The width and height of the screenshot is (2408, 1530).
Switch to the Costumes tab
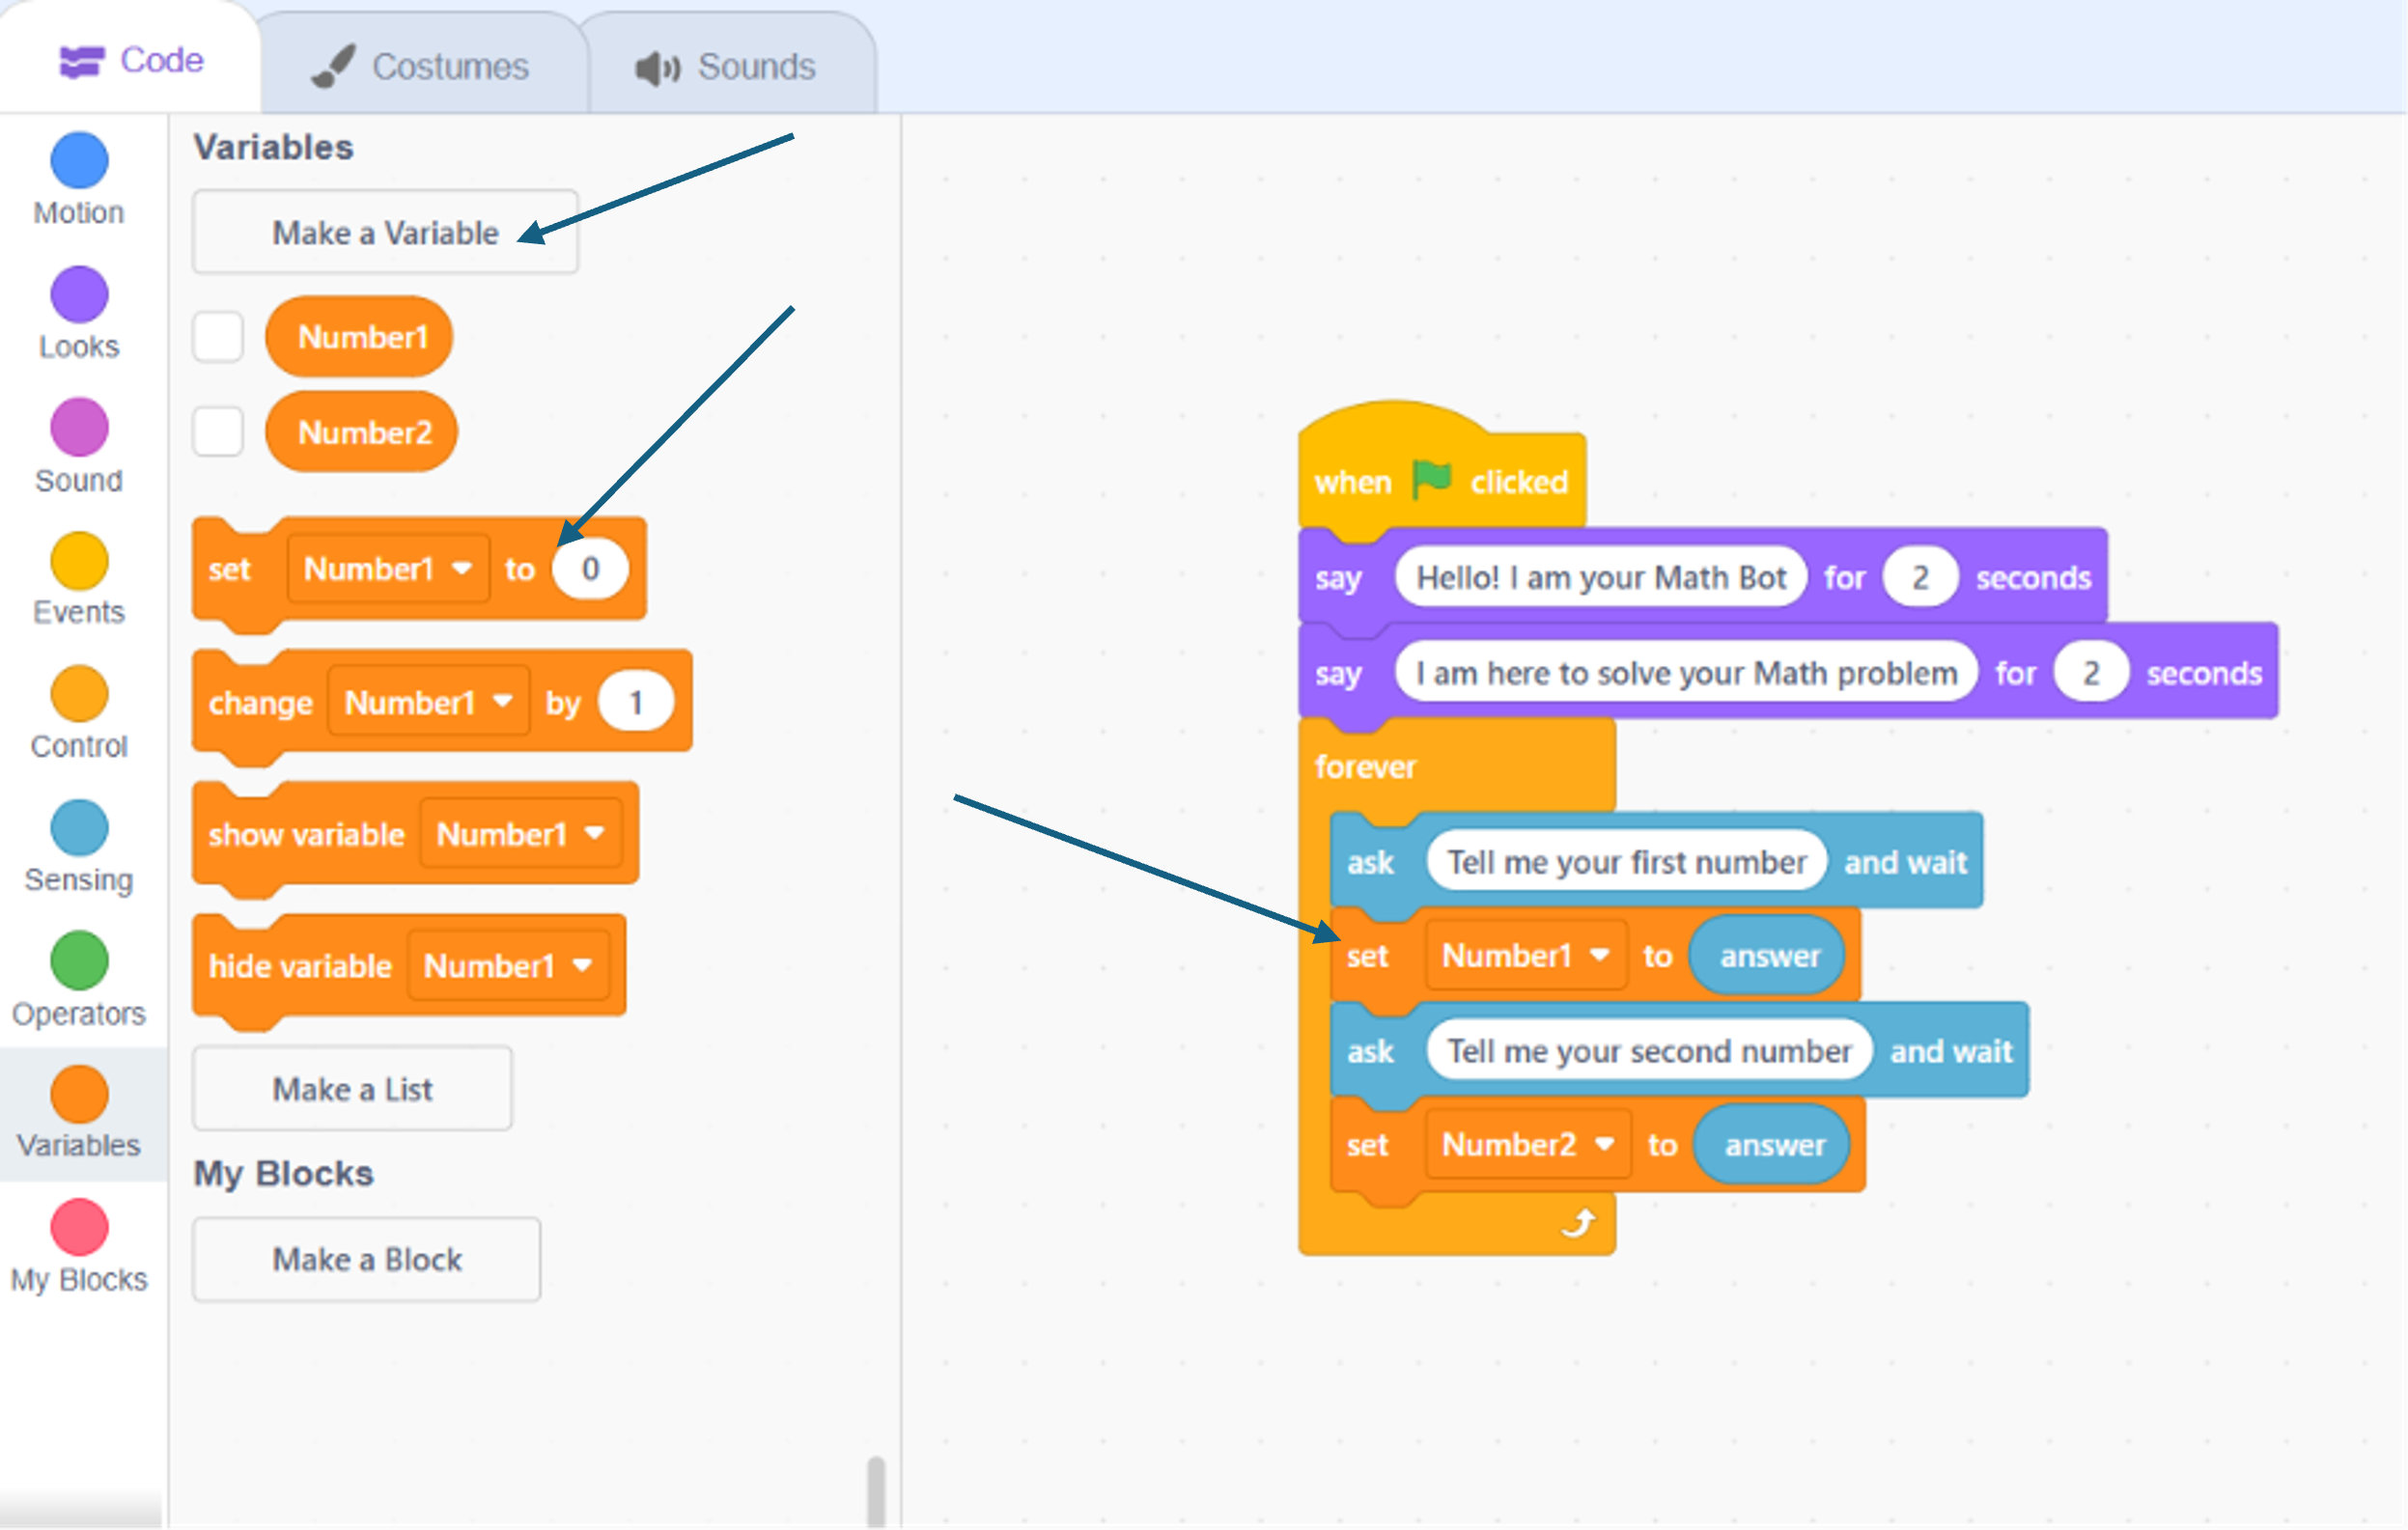click(x=420, y=66)
